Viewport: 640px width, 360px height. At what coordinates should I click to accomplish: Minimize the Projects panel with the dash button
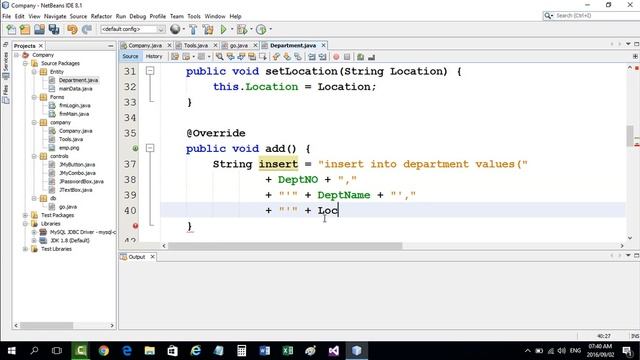pyautogui.click(x=111, y=46)
